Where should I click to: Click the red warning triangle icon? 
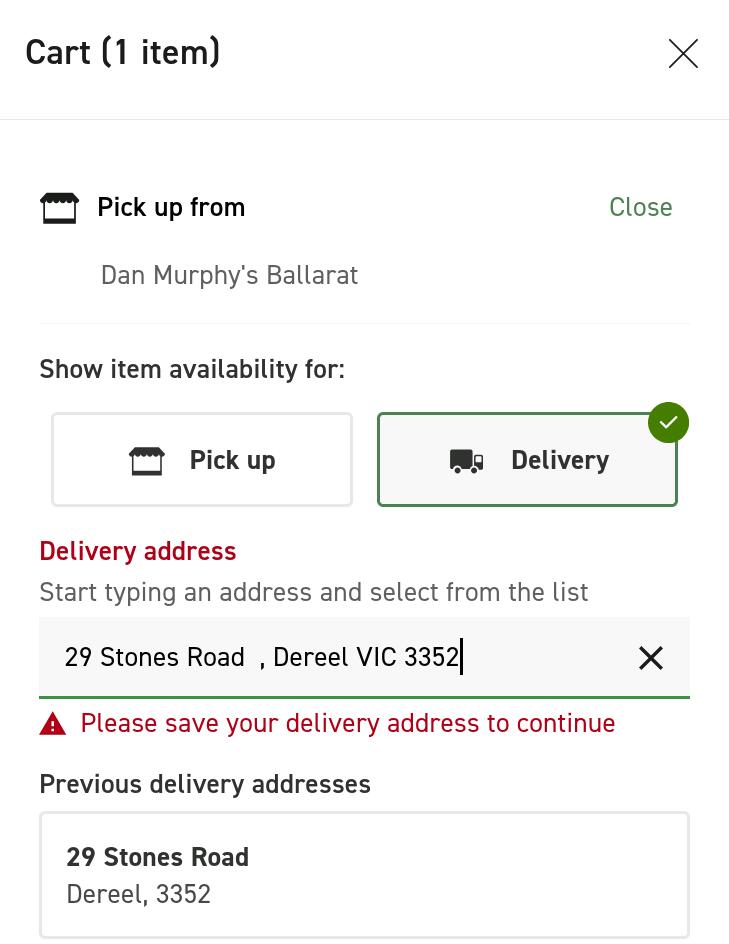point(53,724)
